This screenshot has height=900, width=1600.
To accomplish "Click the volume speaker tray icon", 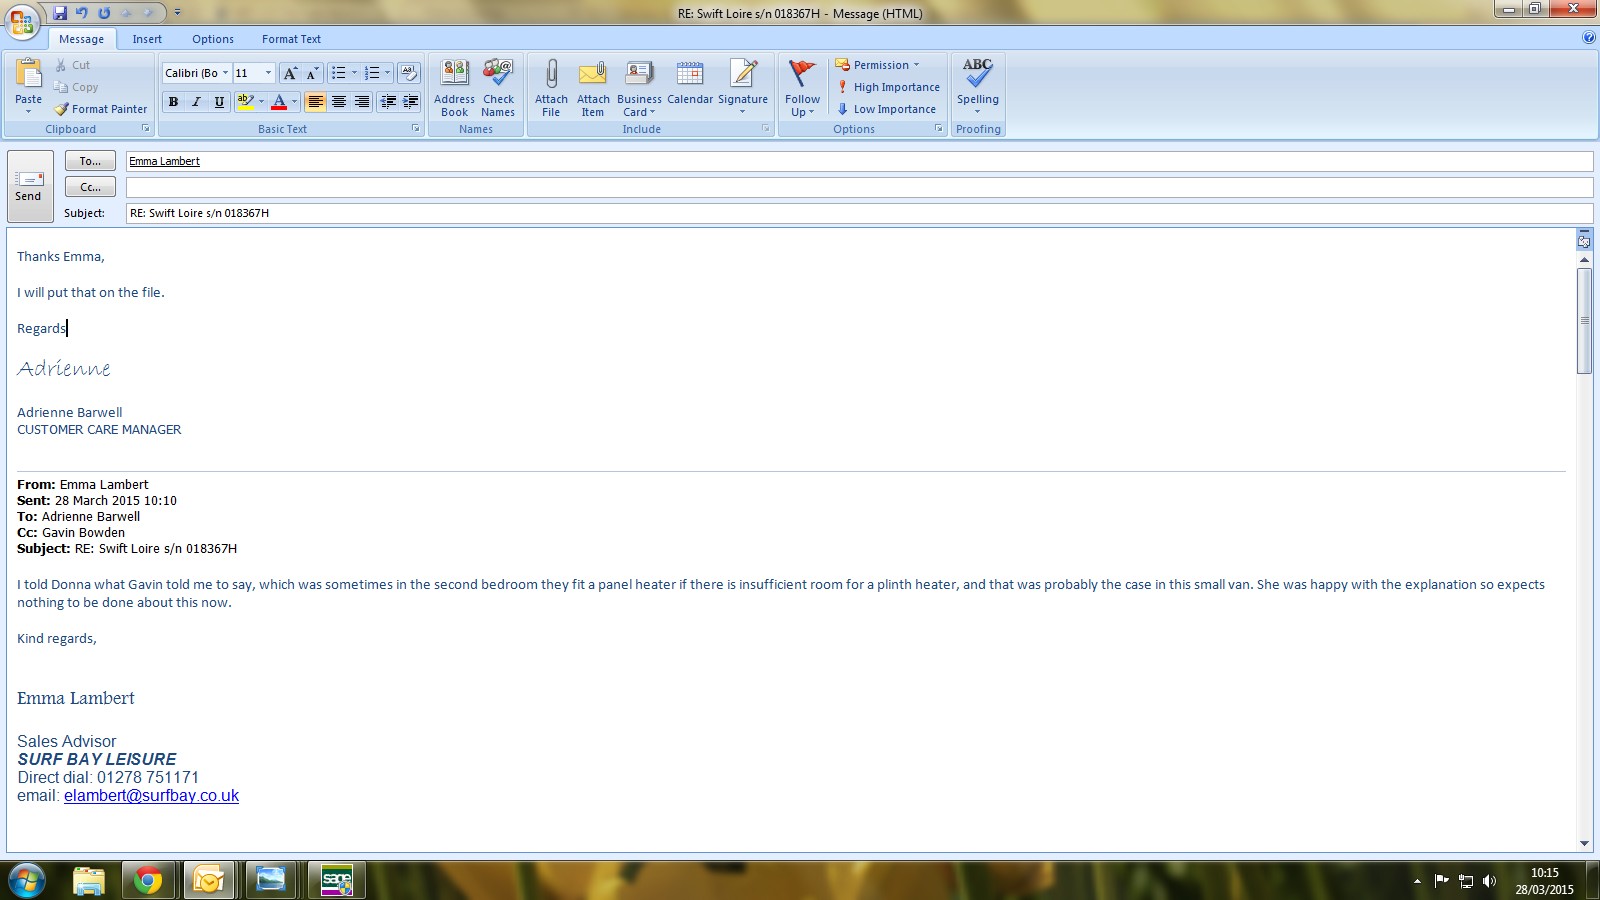I will pyautogui.click(x=1489, y=881).
